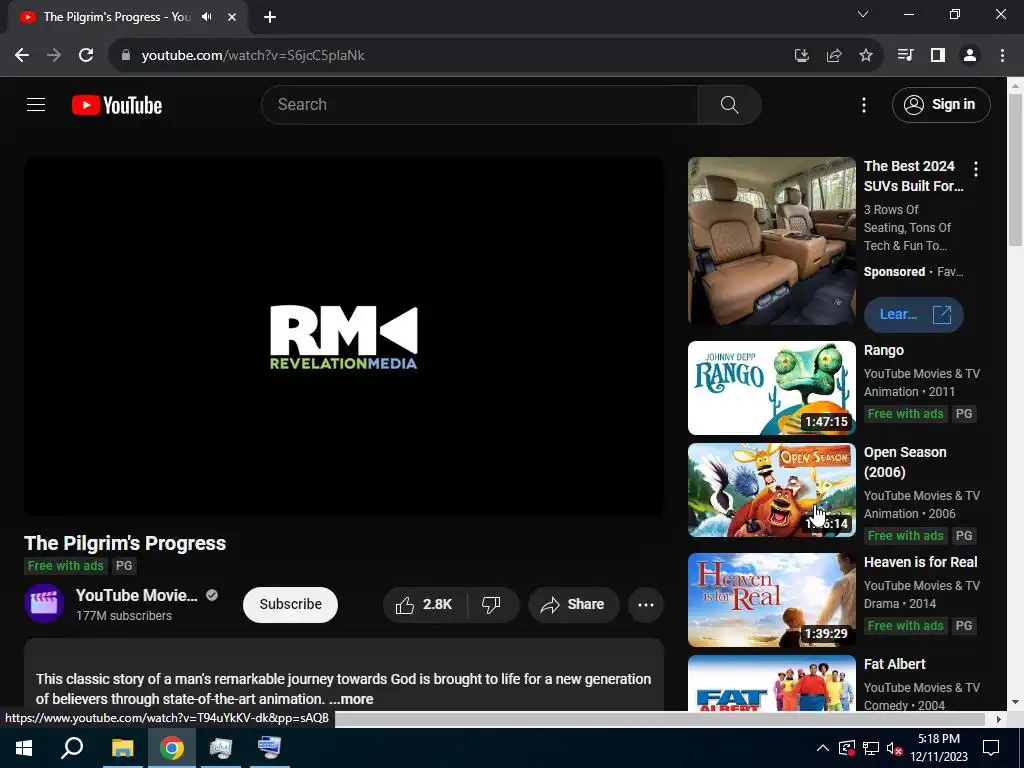Share The Pilgrim's Progress video
This screenshot has height=768, width=1024.
[573, 605]
